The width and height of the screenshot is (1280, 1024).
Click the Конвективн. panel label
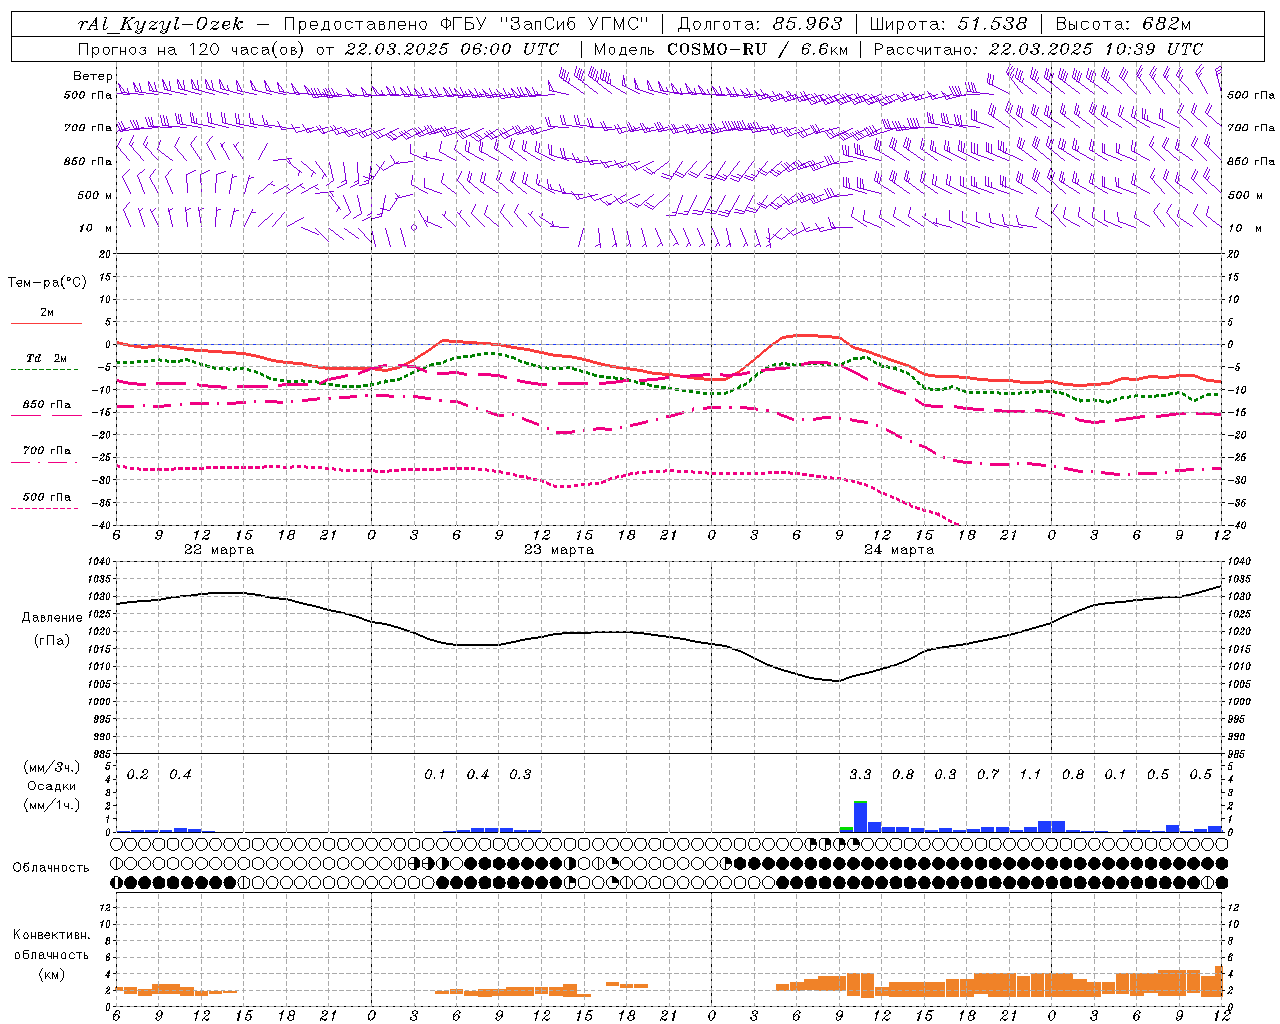click(51, 935)
